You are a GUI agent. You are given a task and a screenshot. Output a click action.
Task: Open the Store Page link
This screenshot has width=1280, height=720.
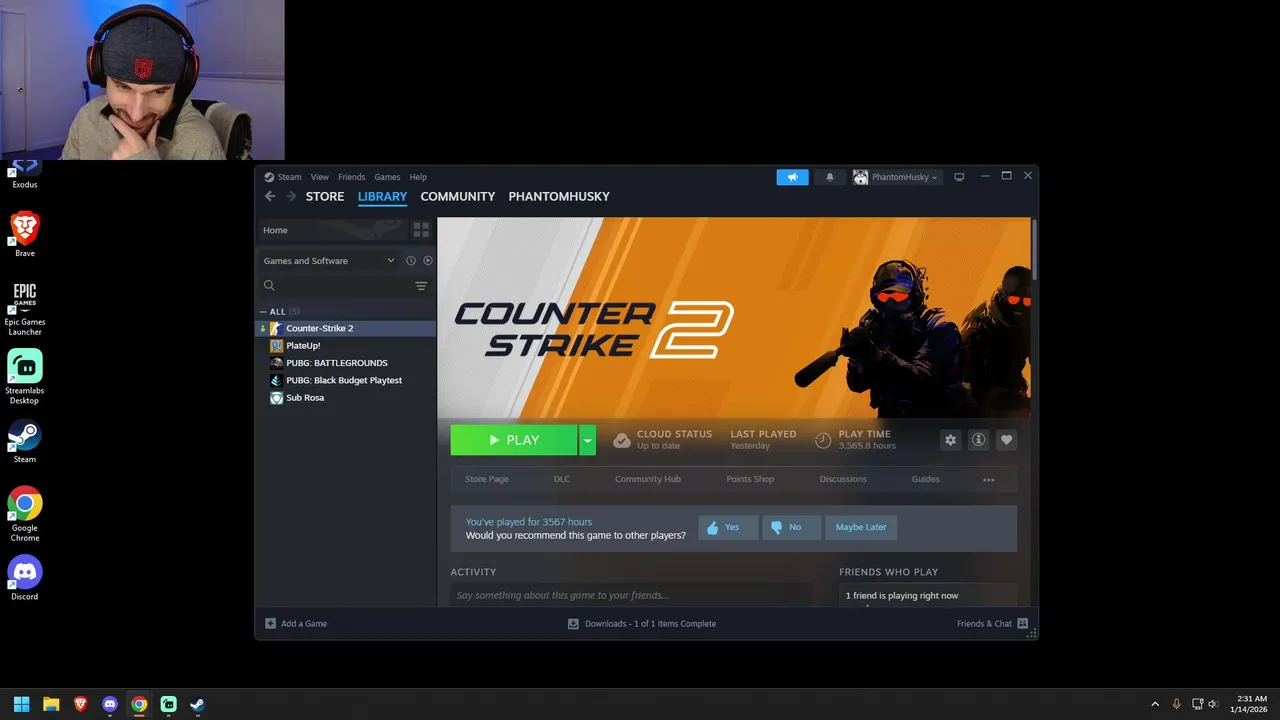[487, 479]
